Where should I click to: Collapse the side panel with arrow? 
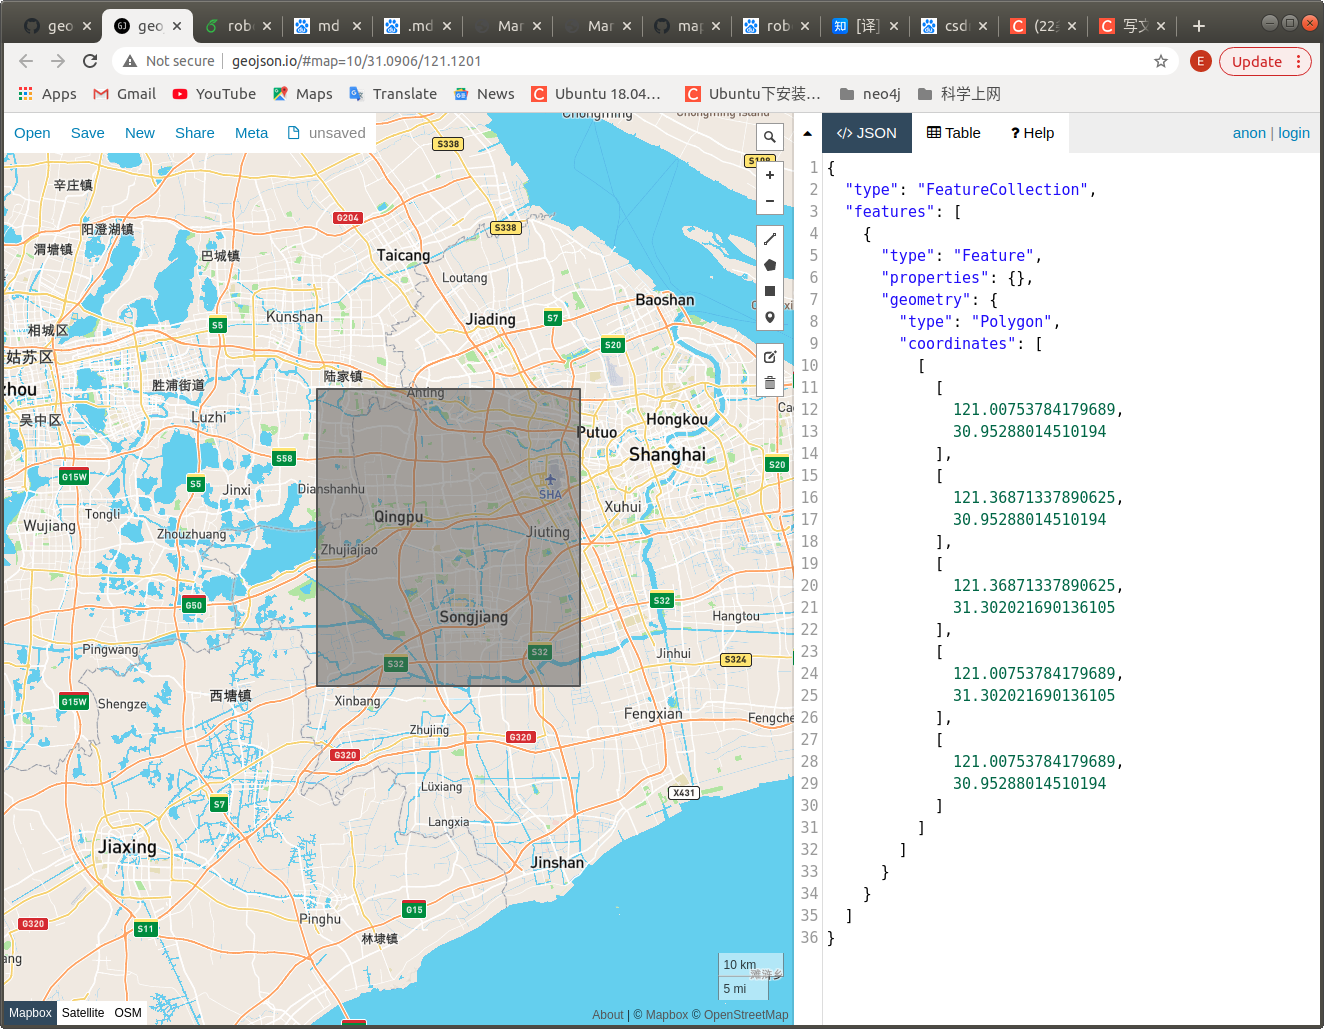(x=807, y=133)
